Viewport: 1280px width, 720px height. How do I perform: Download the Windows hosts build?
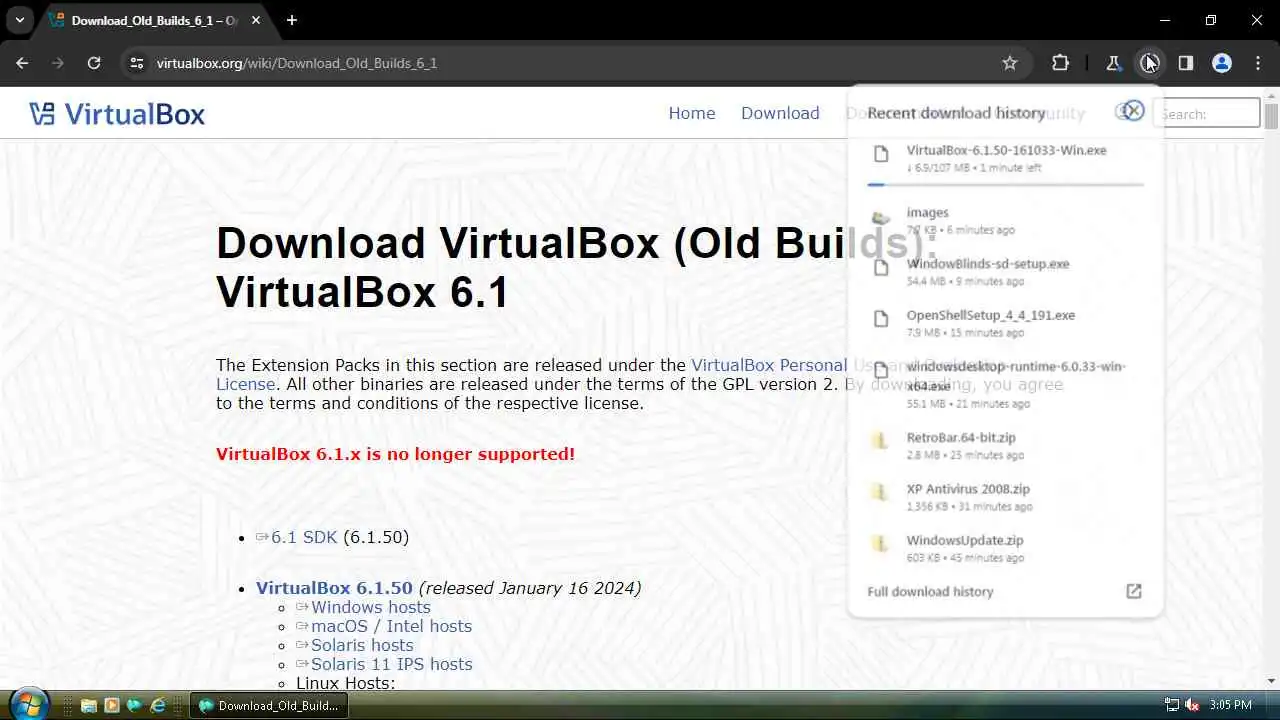[370, 607]
